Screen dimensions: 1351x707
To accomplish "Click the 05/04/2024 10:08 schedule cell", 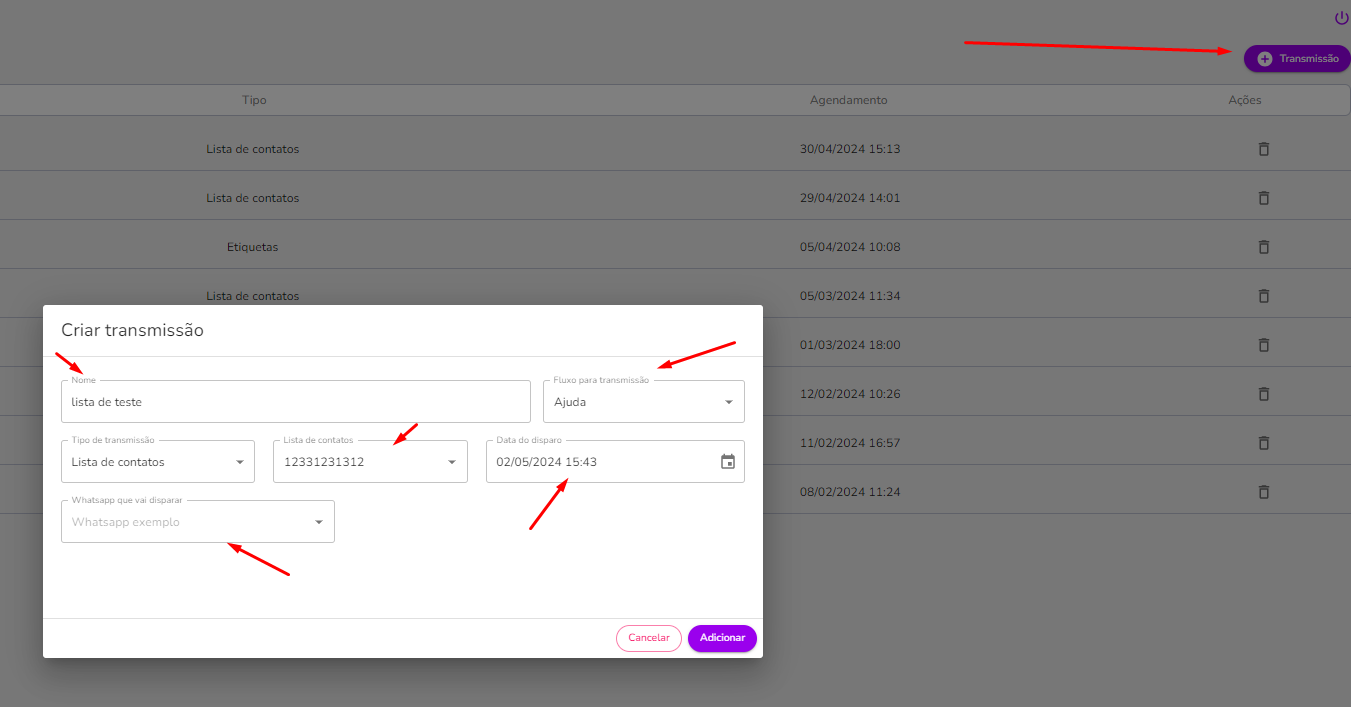I will (x=850, y=247).
